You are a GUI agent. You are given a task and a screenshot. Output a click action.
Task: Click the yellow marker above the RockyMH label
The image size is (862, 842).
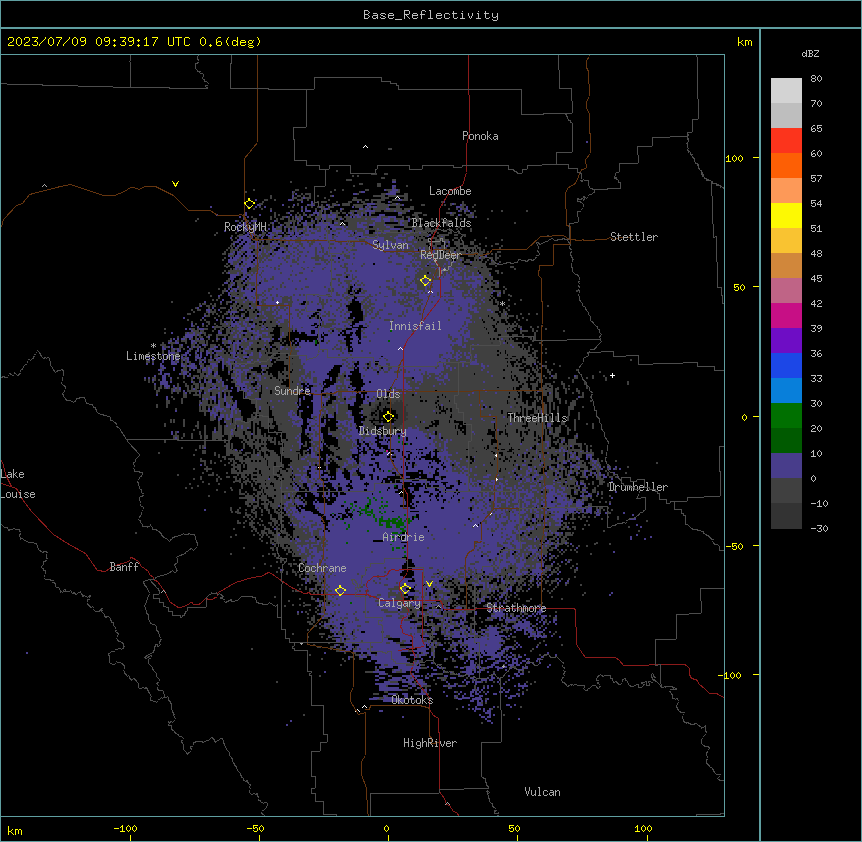click(x=250, y=204)
